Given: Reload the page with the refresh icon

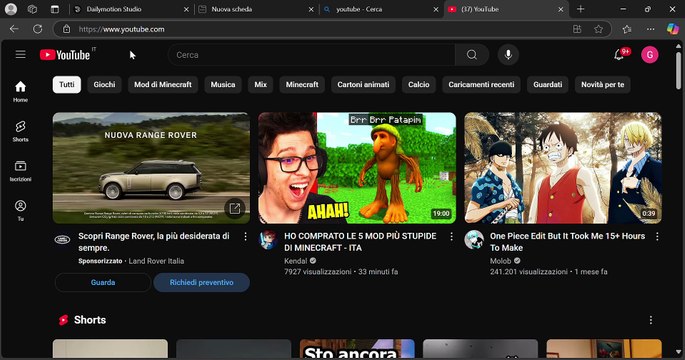Looking at the screenshot, I should [x=38, y=29].
